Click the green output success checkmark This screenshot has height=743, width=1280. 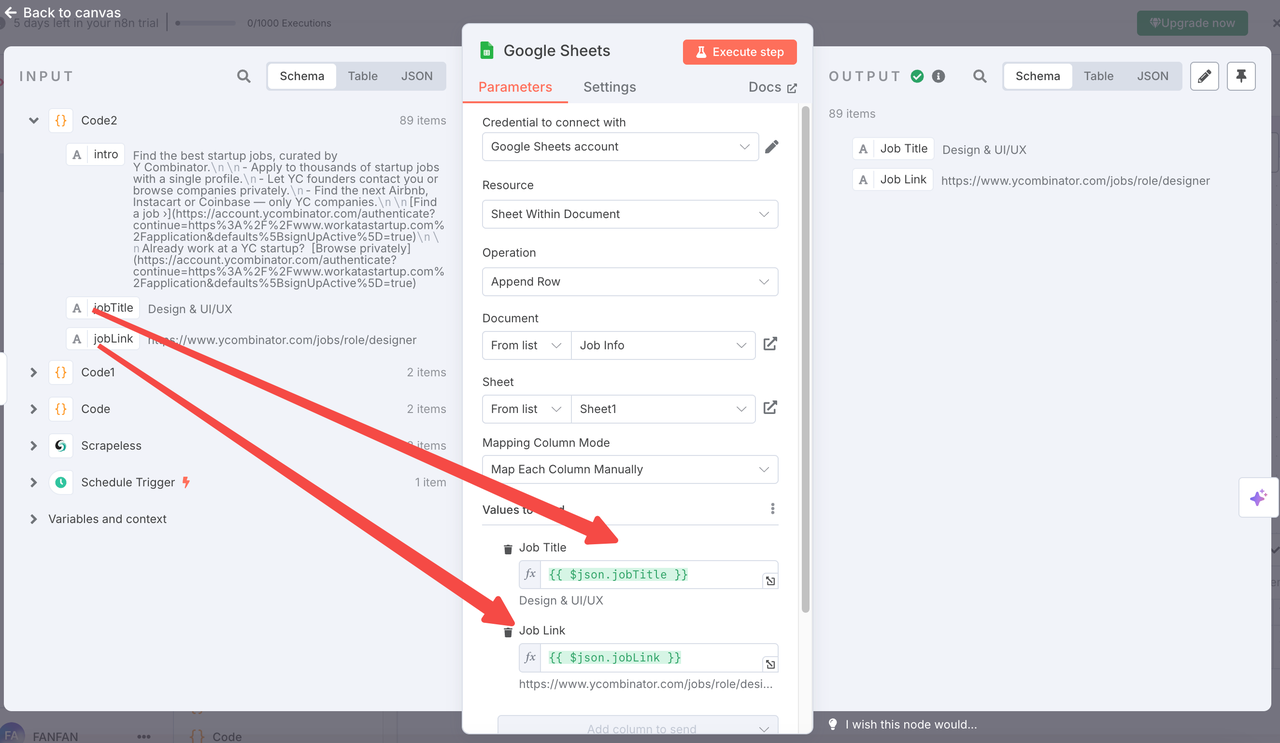918,76
